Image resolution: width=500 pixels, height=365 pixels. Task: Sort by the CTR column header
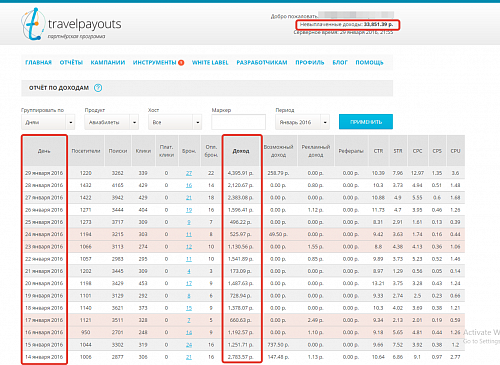(378, 151)
